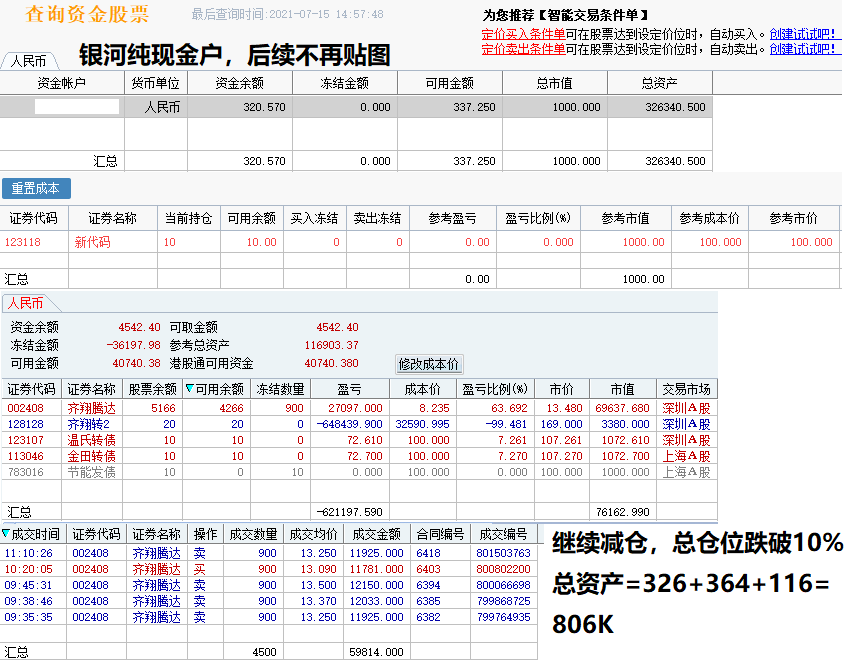Click the 参考盈亏 column header

click(453, 218)
